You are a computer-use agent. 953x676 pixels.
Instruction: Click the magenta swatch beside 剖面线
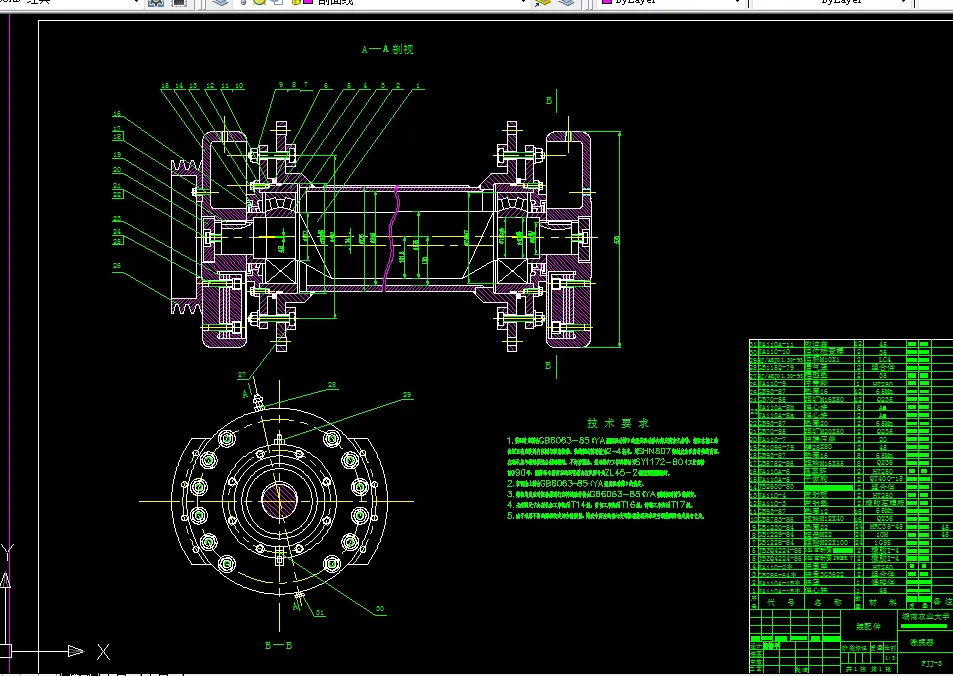308,2
